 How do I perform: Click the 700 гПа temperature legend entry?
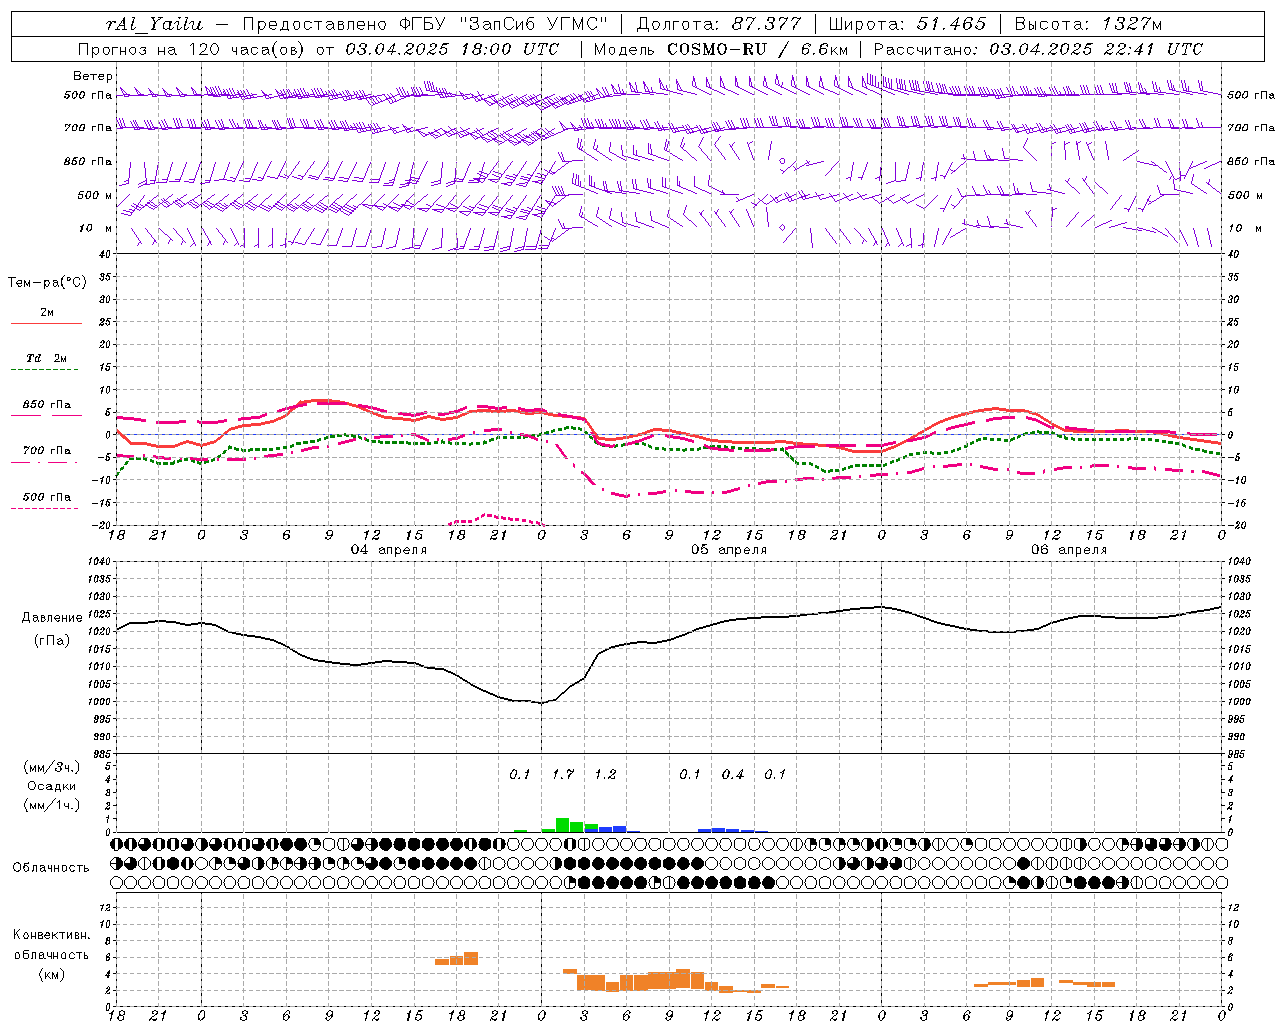click(x=46, y=451)
